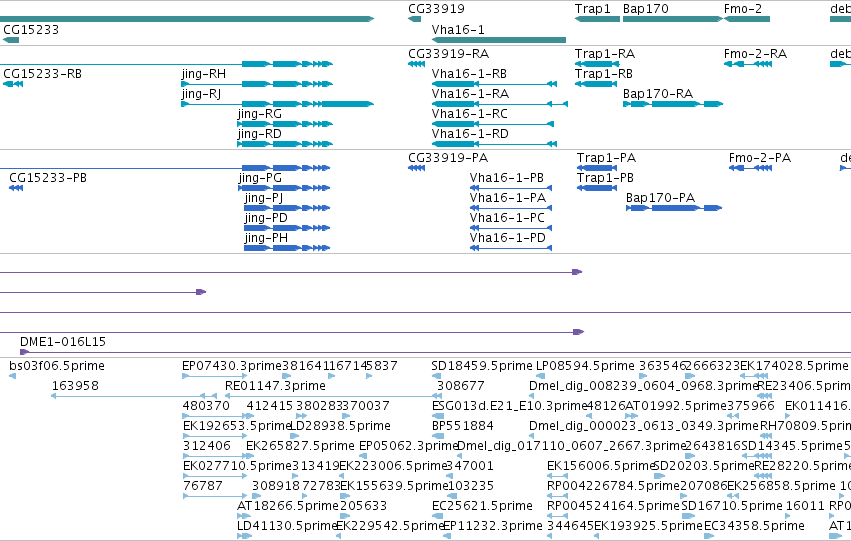Viewport: 851px width, 541px height.
Task: Click transcript Fmo-2-RA label
Action: coord(755,54)
